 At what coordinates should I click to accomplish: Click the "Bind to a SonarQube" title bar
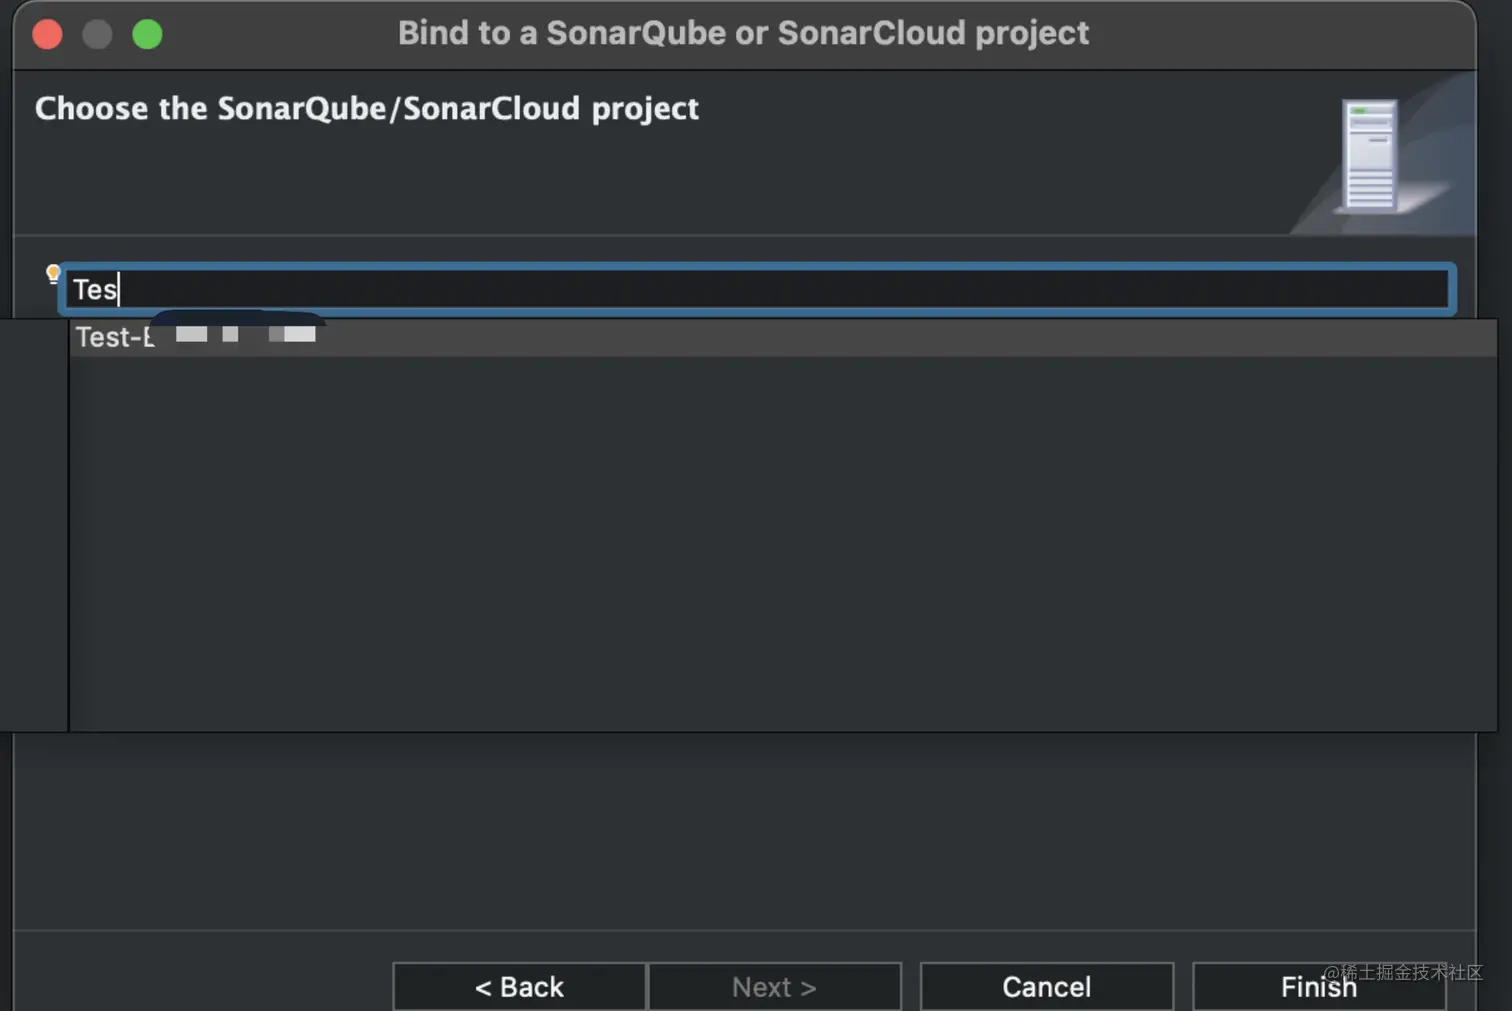click(742, 34)
